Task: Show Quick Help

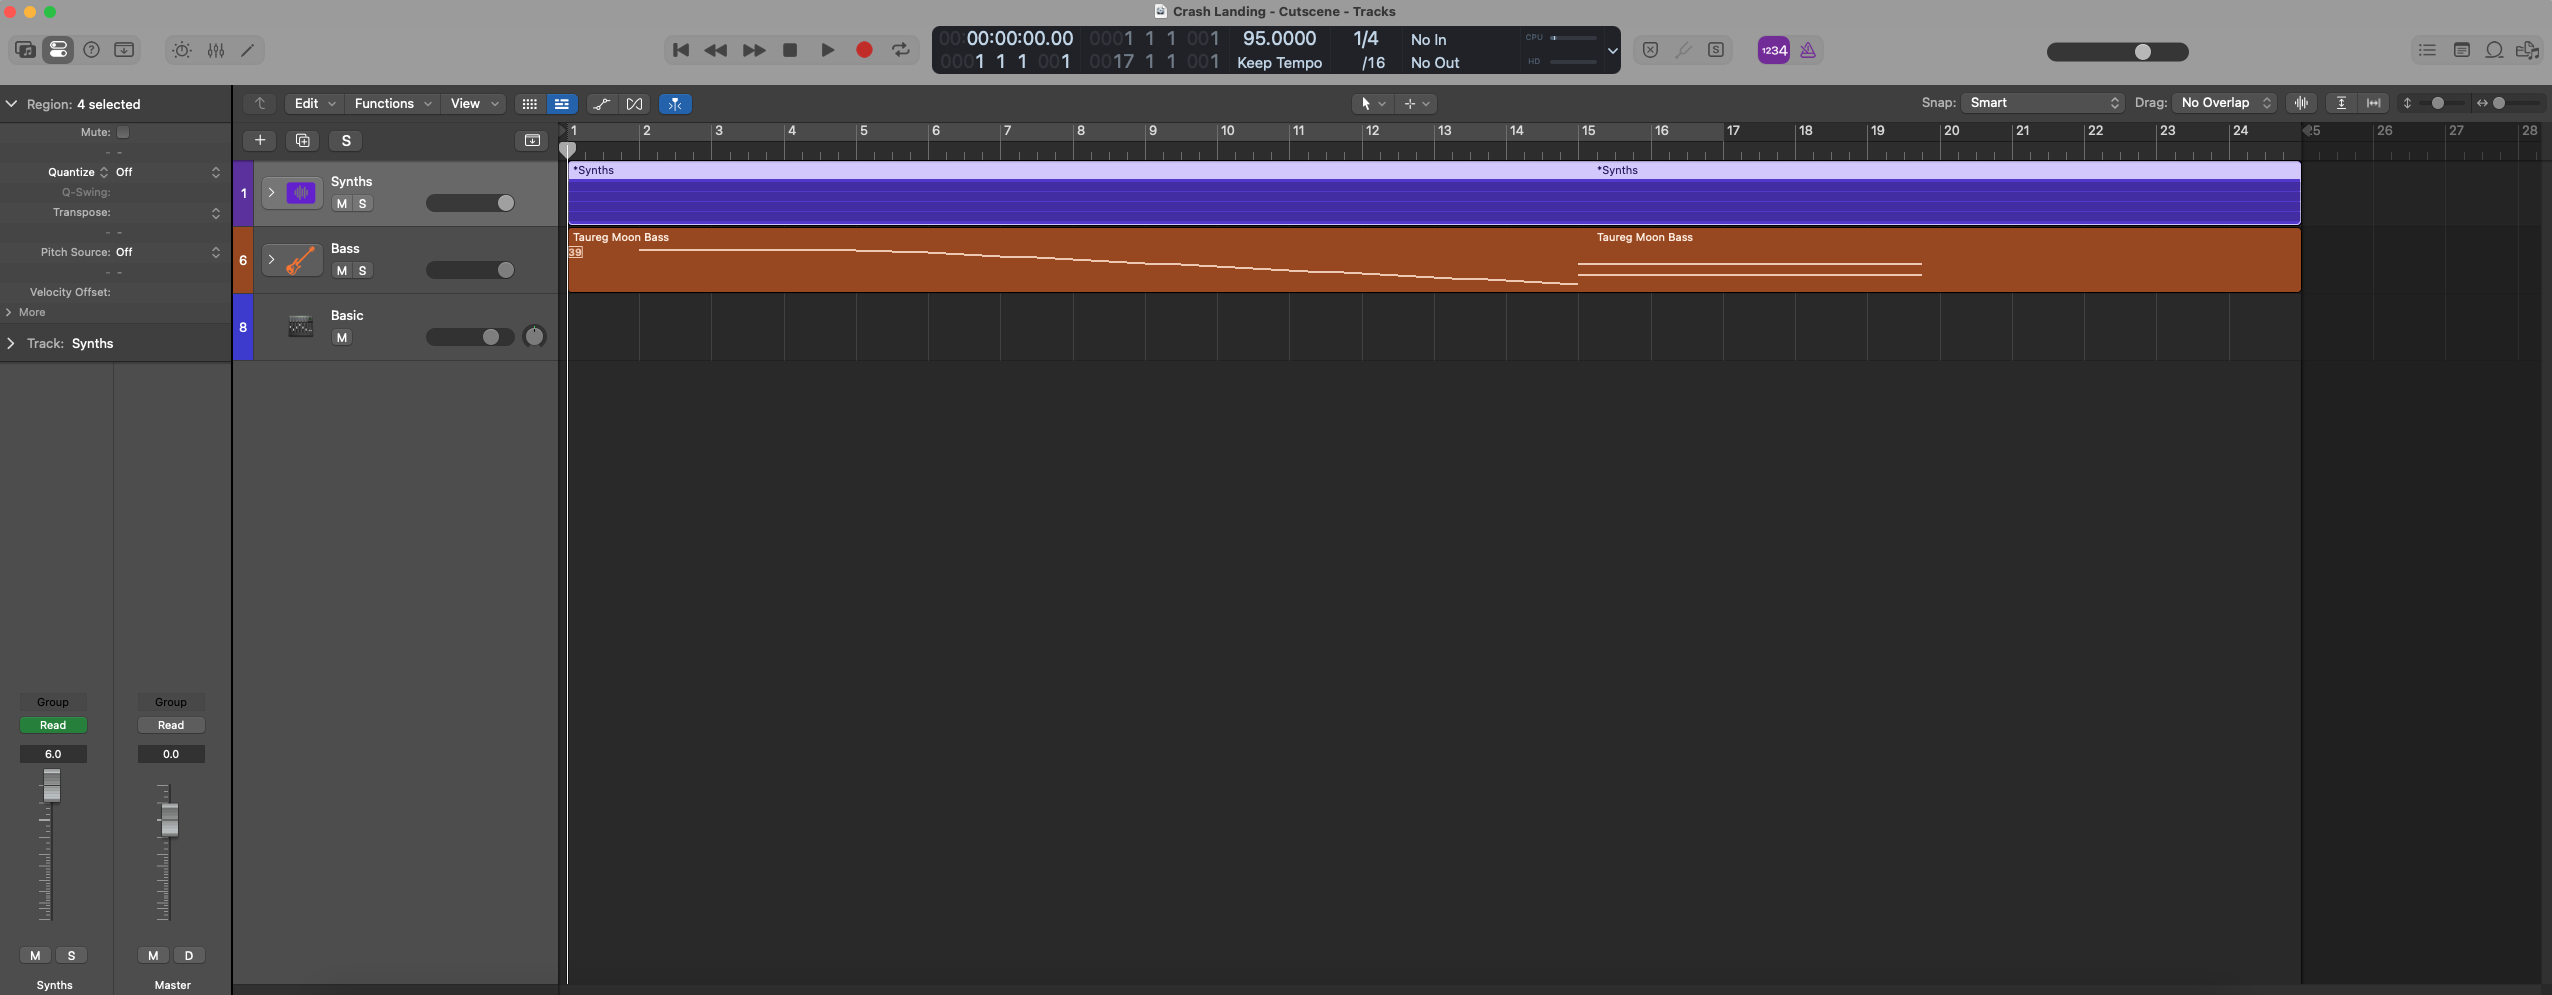Action: [x=91, y=50]
